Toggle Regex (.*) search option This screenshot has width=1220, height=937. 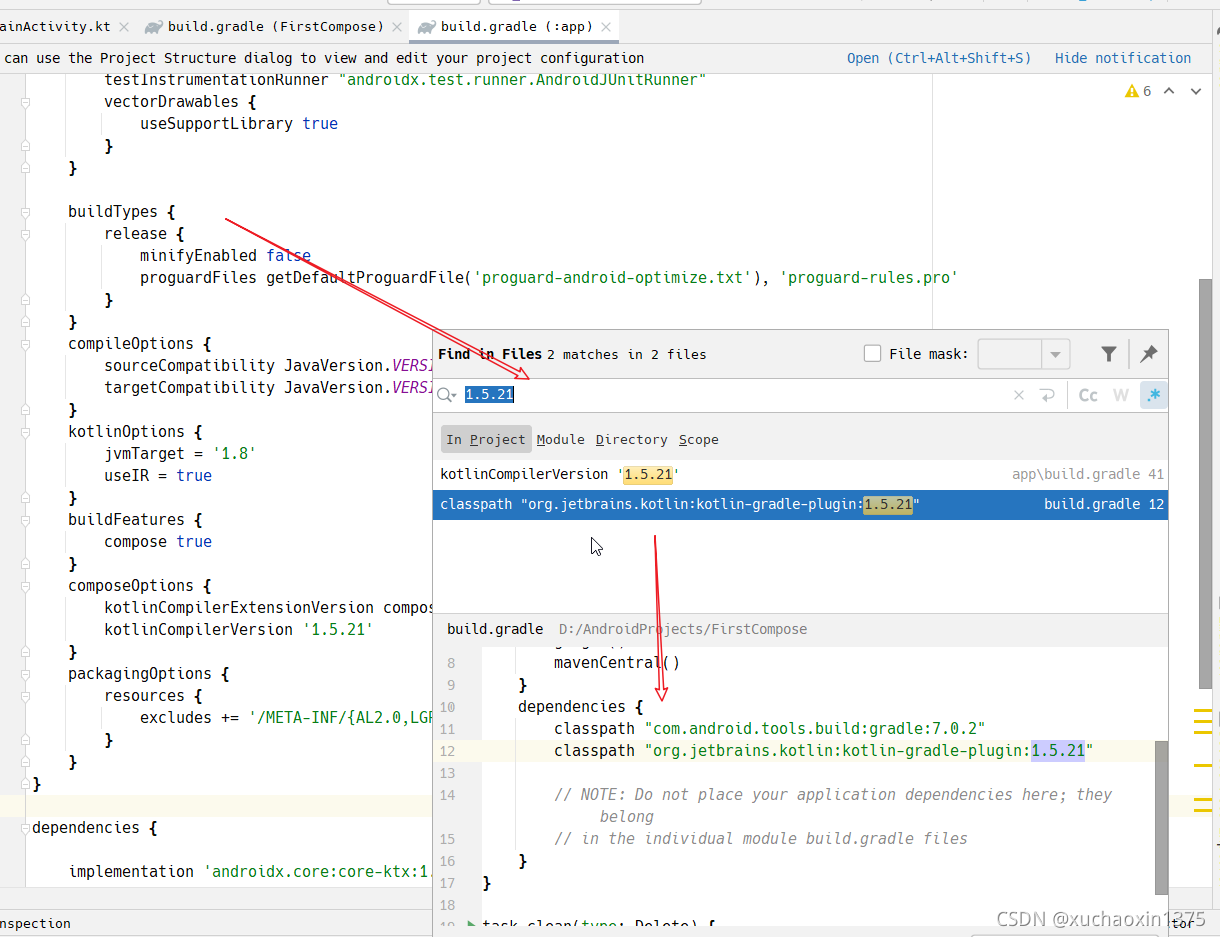coord(1153,395)
